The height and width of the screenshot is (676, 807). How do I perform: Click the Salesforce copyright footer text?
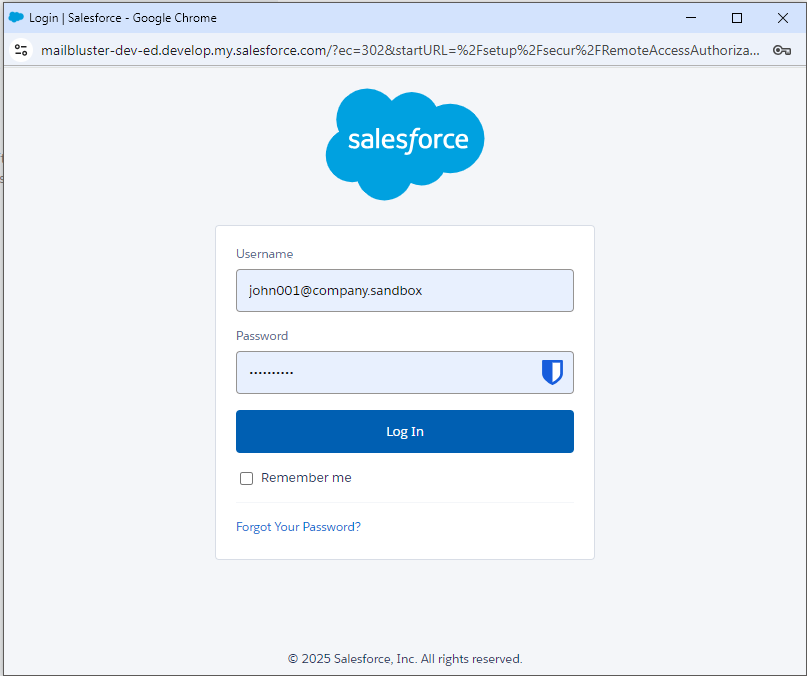tap(405, 659)
